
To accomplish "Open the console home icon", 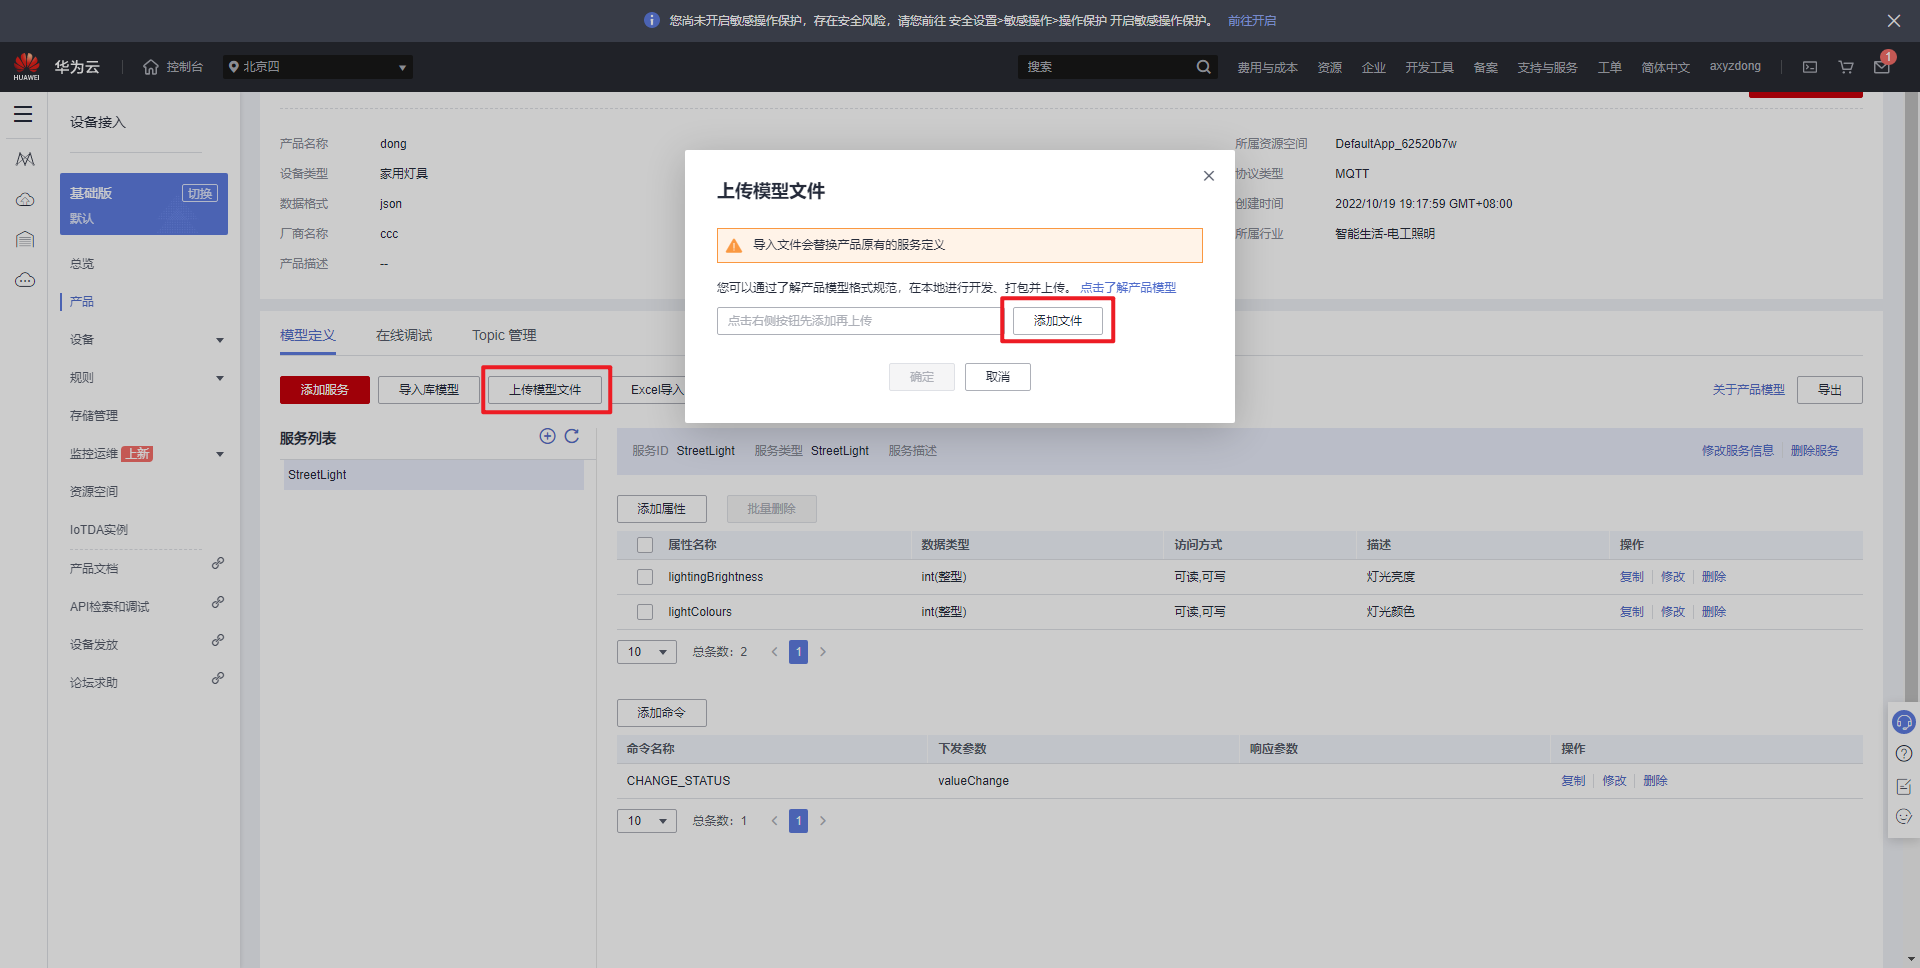I will click(x=151, y=67).
